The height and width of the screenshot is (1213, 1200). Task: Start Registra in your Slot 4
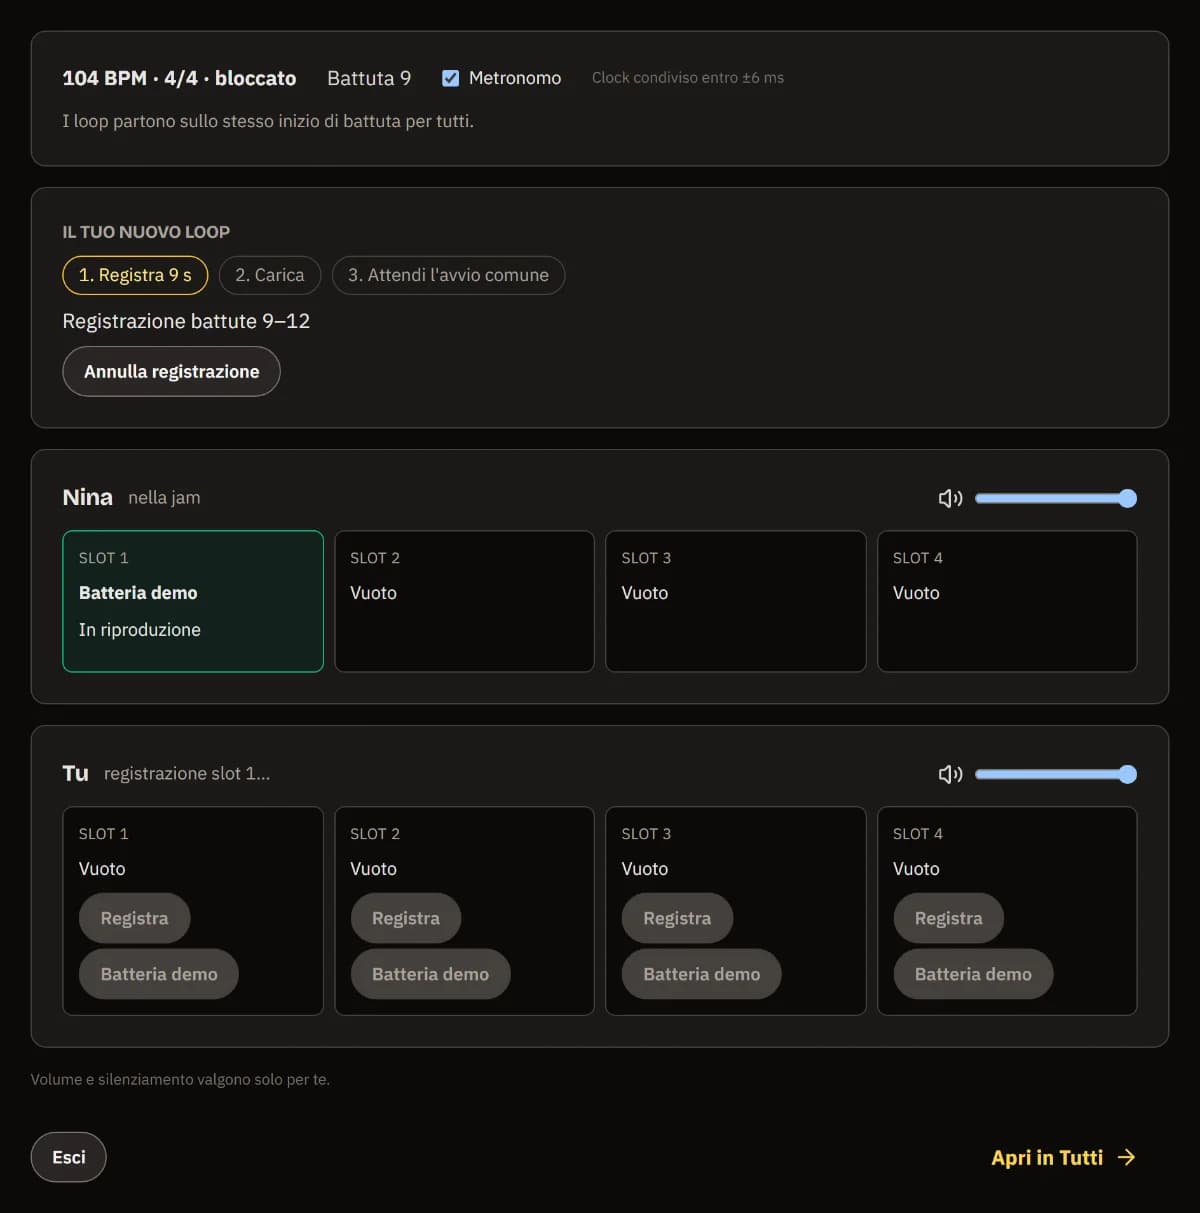click(x=948, y=918)
